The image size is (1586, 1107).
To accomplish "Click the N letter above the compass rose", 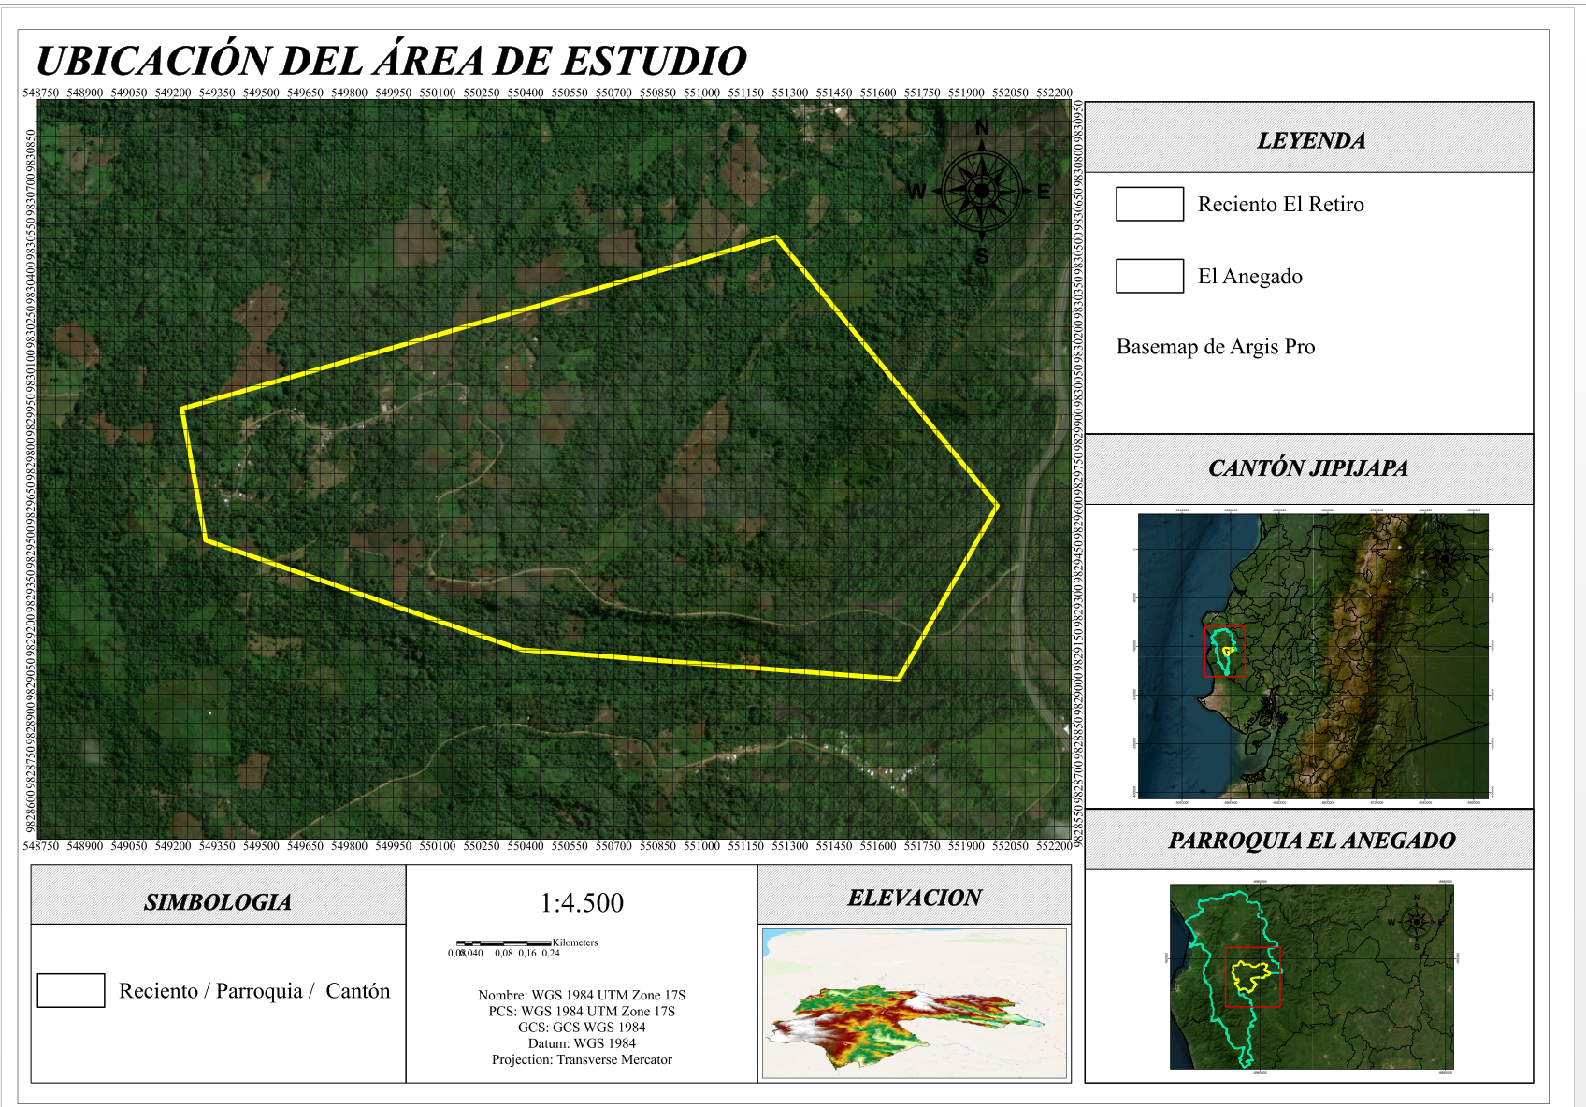I will tap(982, 128).
